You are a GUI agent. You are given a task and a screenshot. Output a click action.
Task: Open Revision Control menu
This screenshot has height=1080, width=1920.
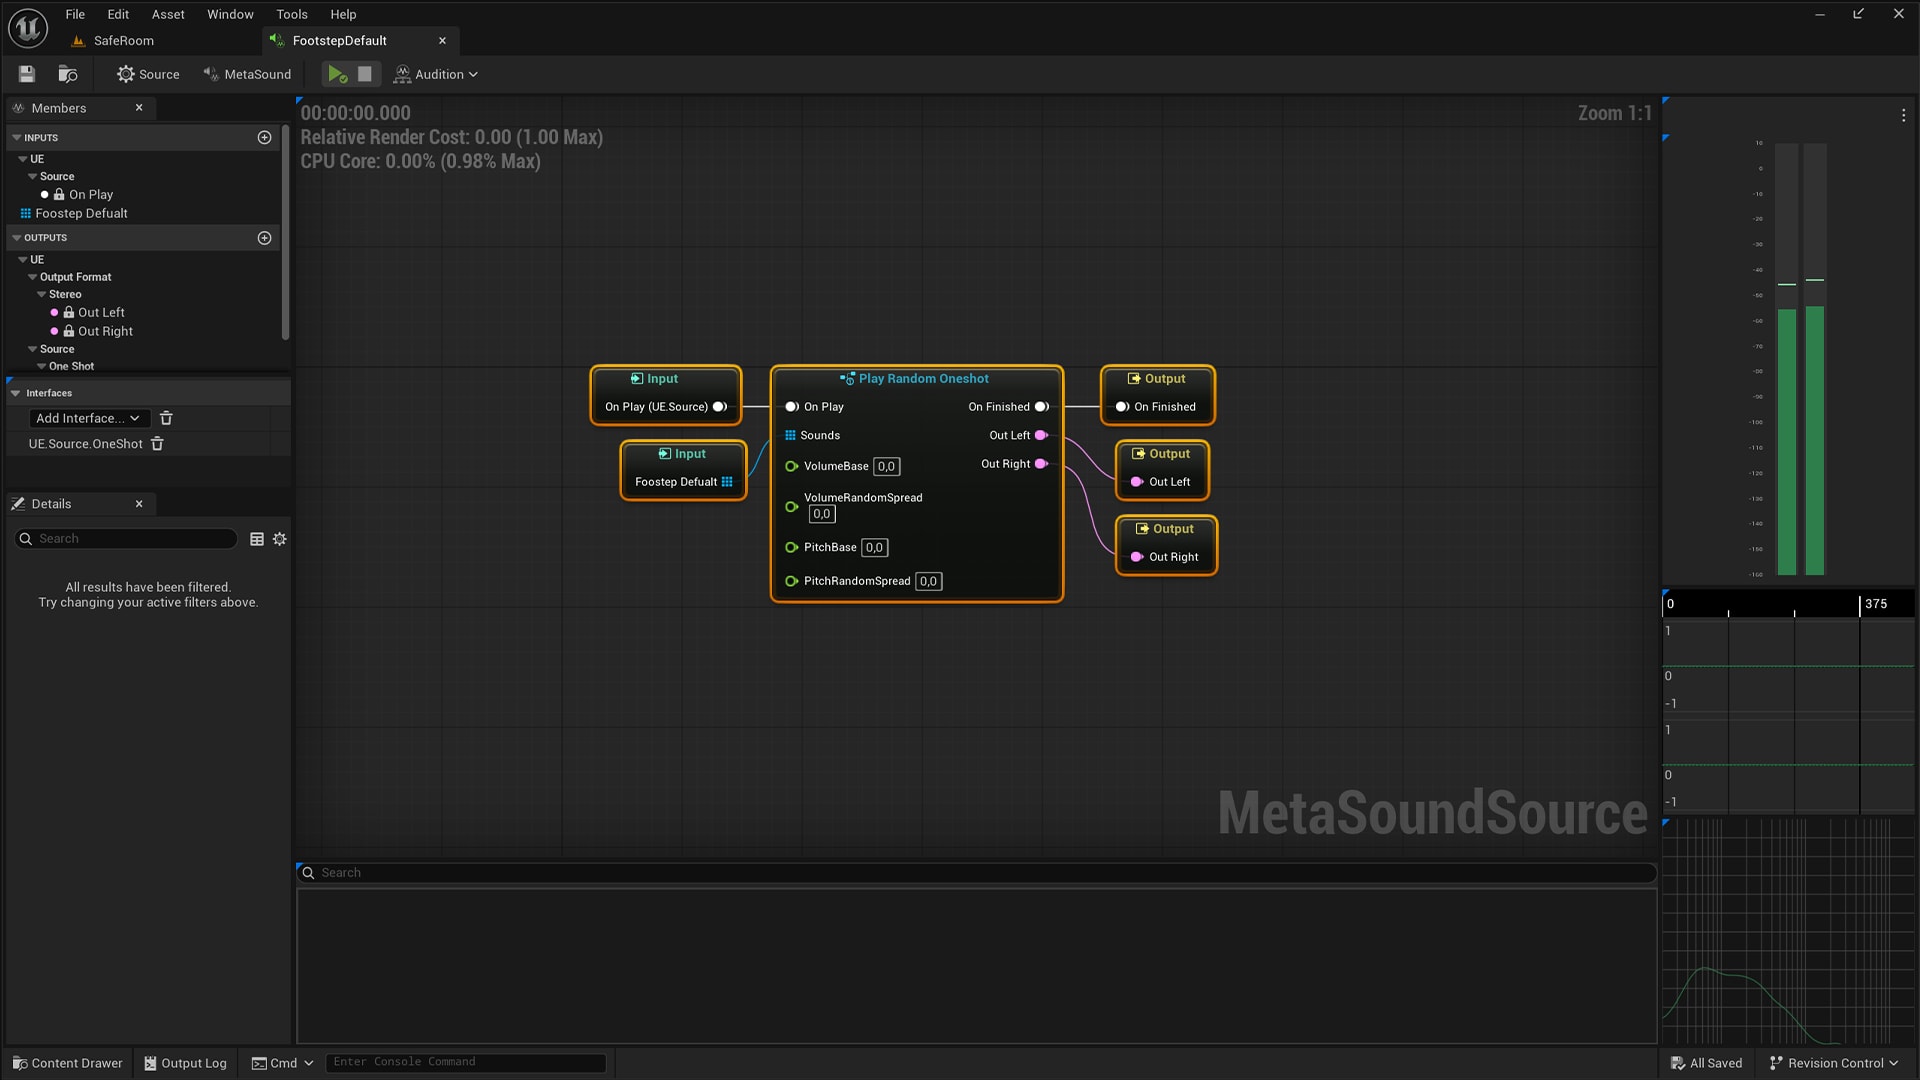pos(1833,1063)
